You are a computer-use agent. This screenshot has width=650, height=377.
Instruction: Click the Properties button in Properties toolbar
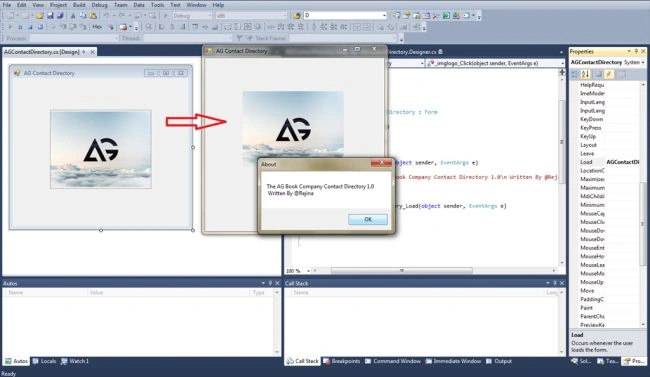pos(598,74)
